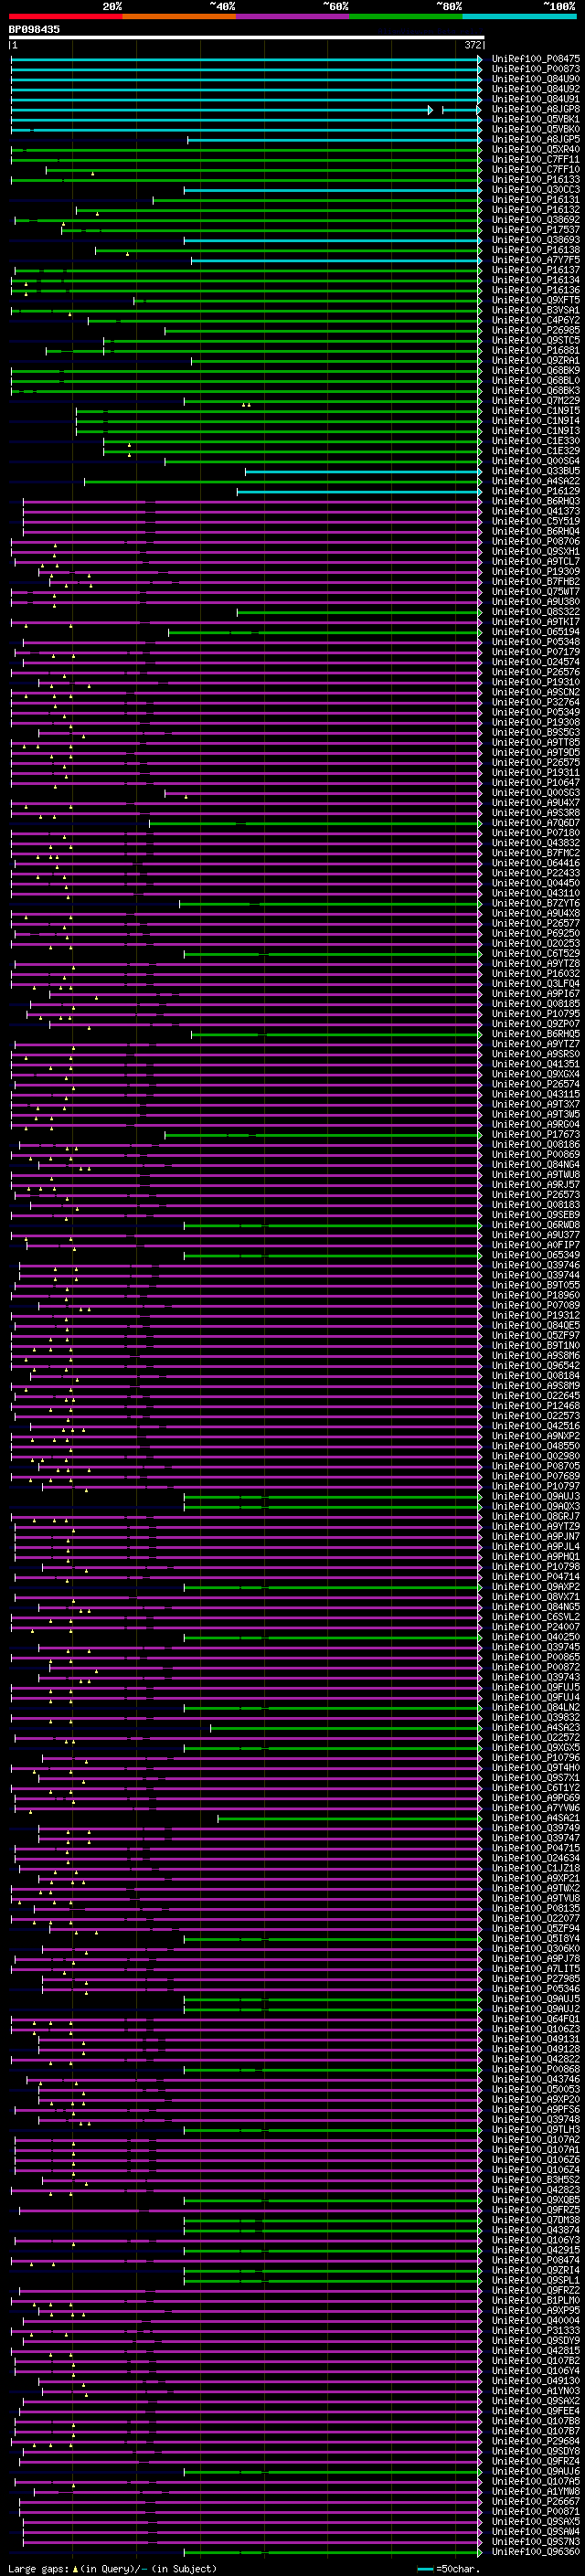Screen dimensions: 585x2576
Task: Select the UniRef100_P08705 label
Action: coord(535,1465)
